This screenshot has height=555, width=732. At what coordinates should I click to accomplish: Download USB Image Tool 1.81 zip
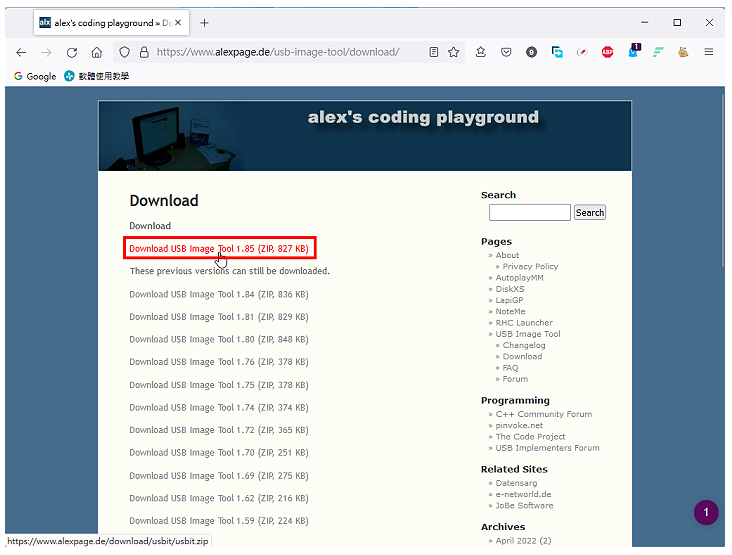coord(219,316)
